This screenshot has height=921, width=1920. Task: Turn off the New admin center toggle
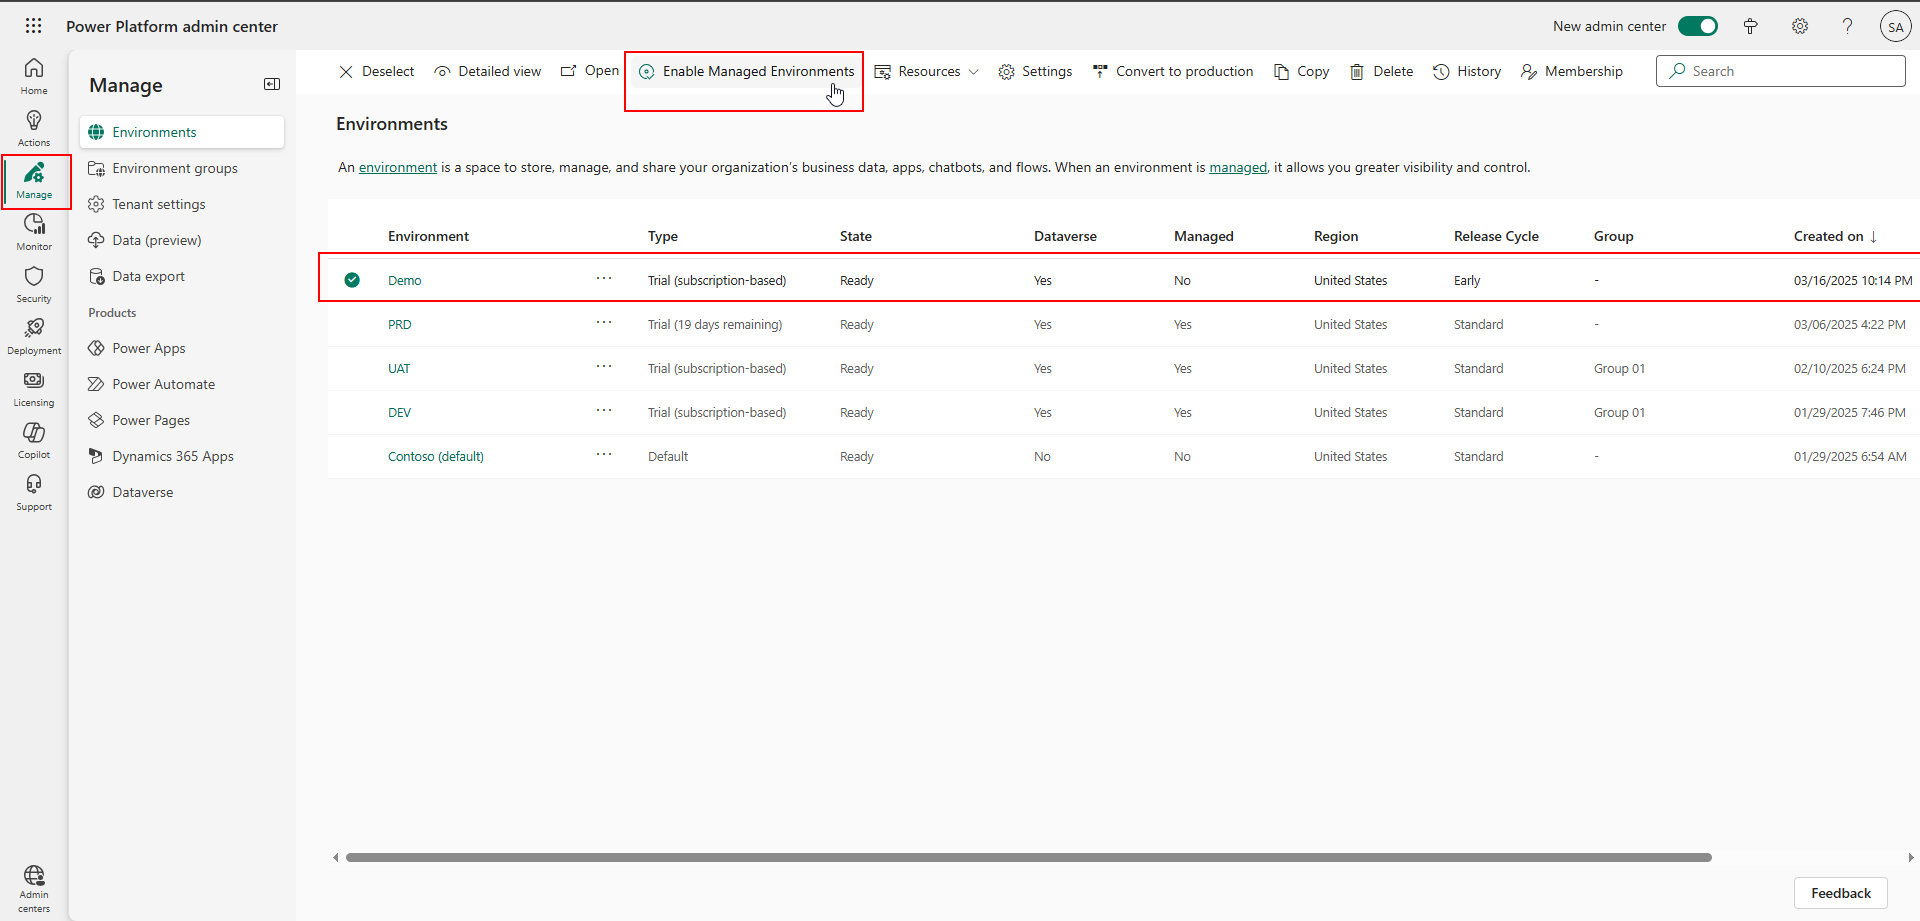(1698, 26)
